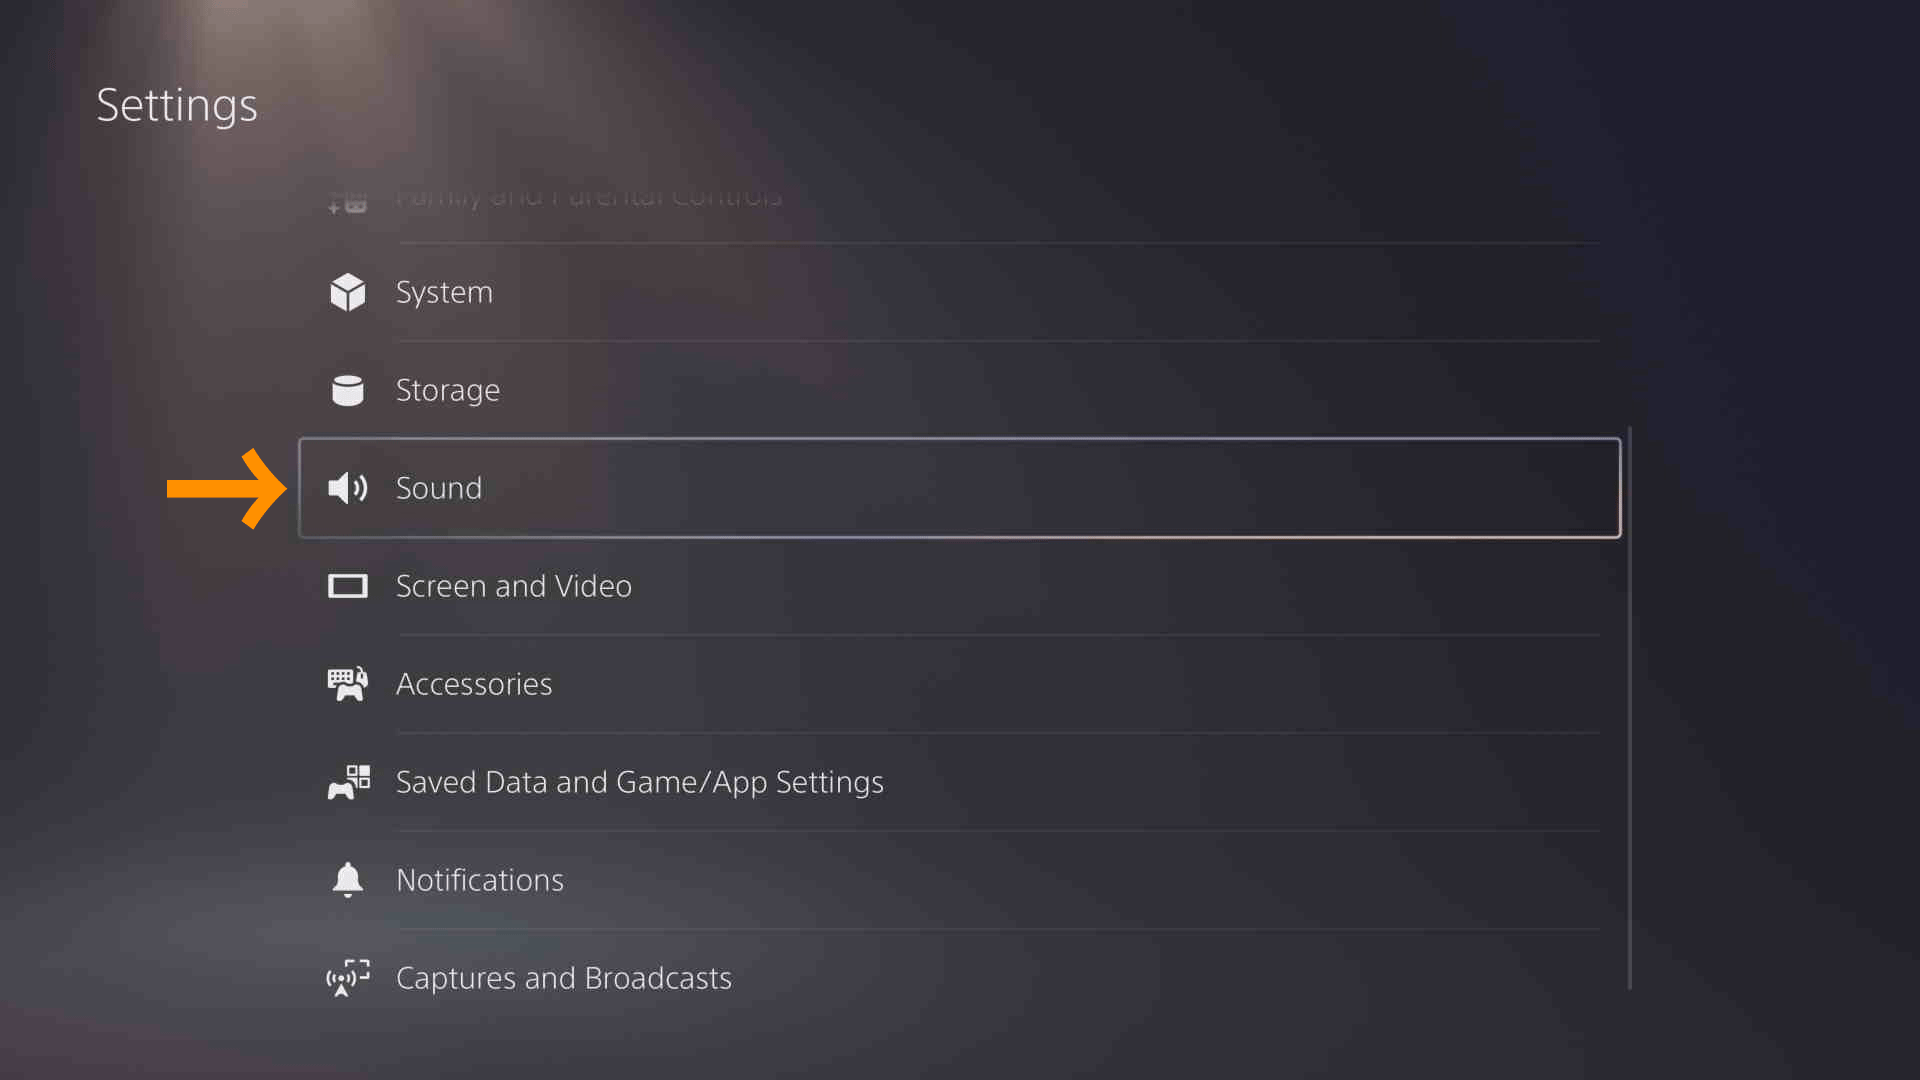Click the Settings page title
The width and height of the screenshot is (1920, 1080).
tap(177, 105)
